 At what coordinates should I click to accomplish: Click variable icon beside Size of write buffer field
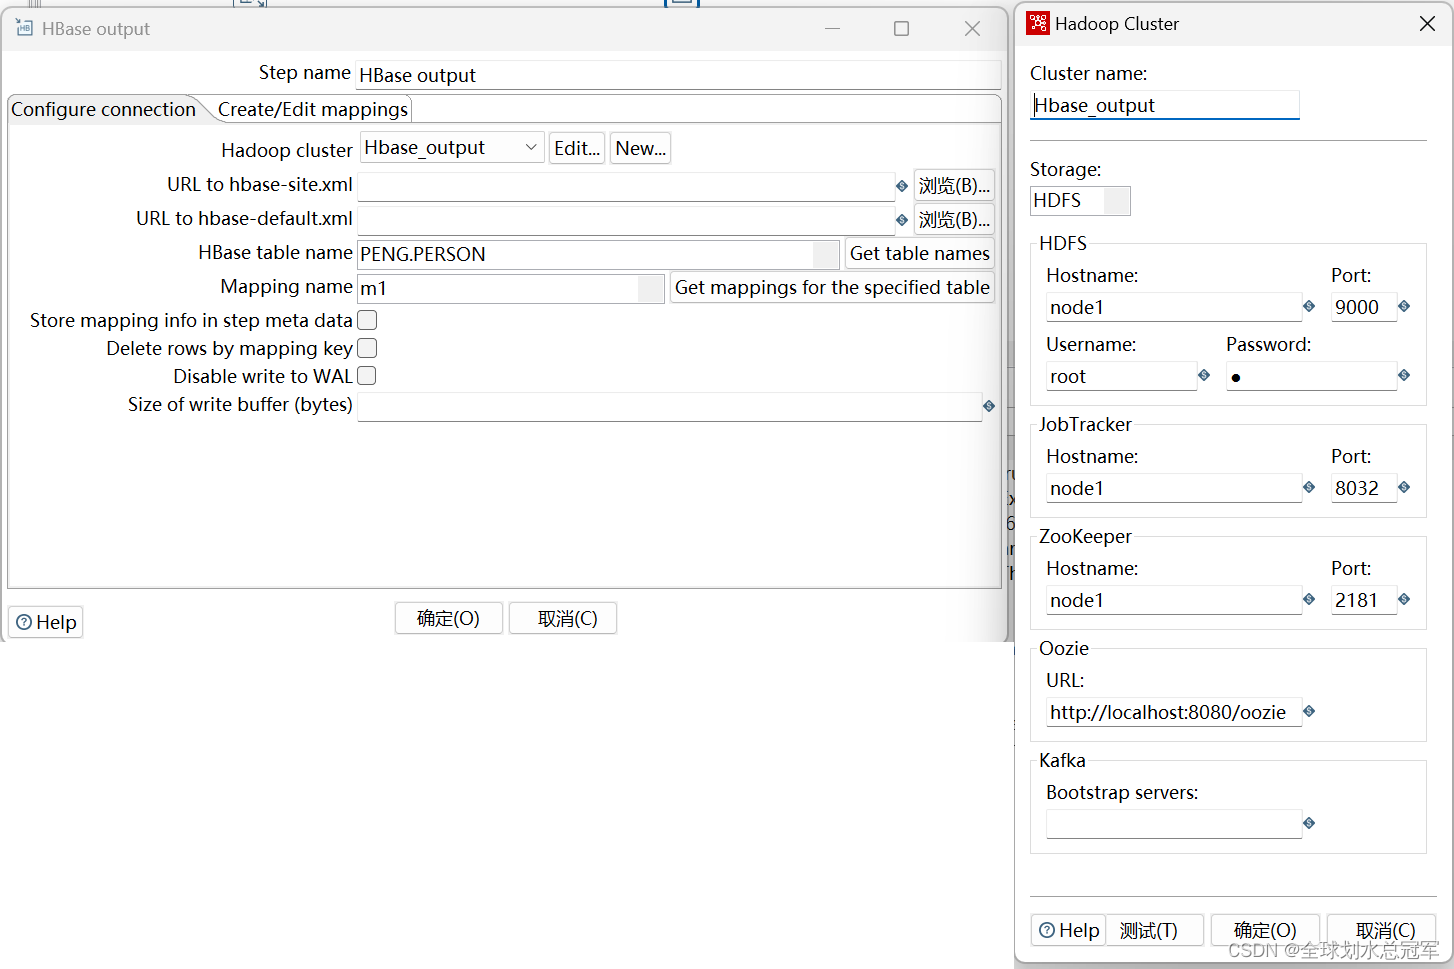pyautogui.click(x=988, y=406)
